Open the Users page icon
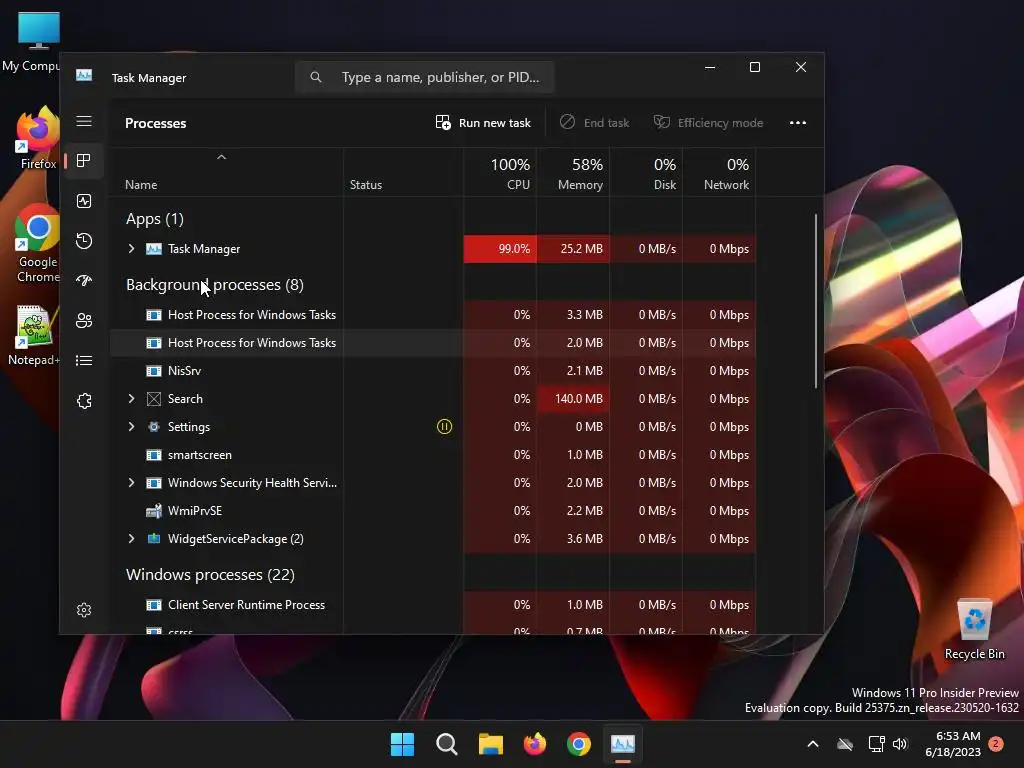This screenshot has width=1024, height=768. 84,321
